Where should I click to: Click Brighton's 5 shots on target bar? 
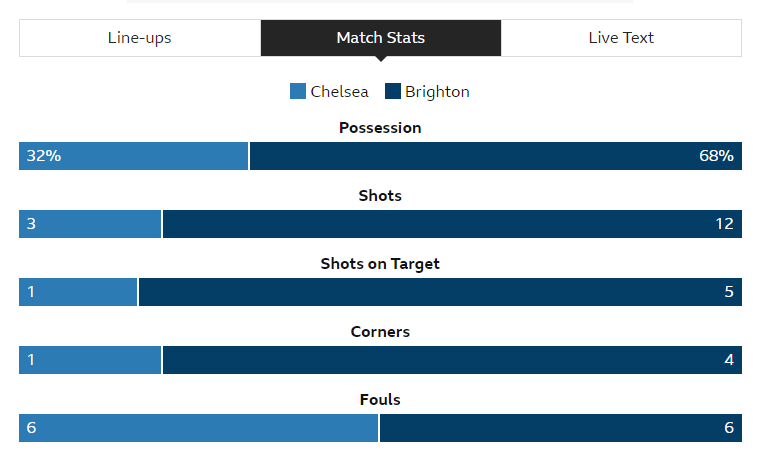[440, 292]
